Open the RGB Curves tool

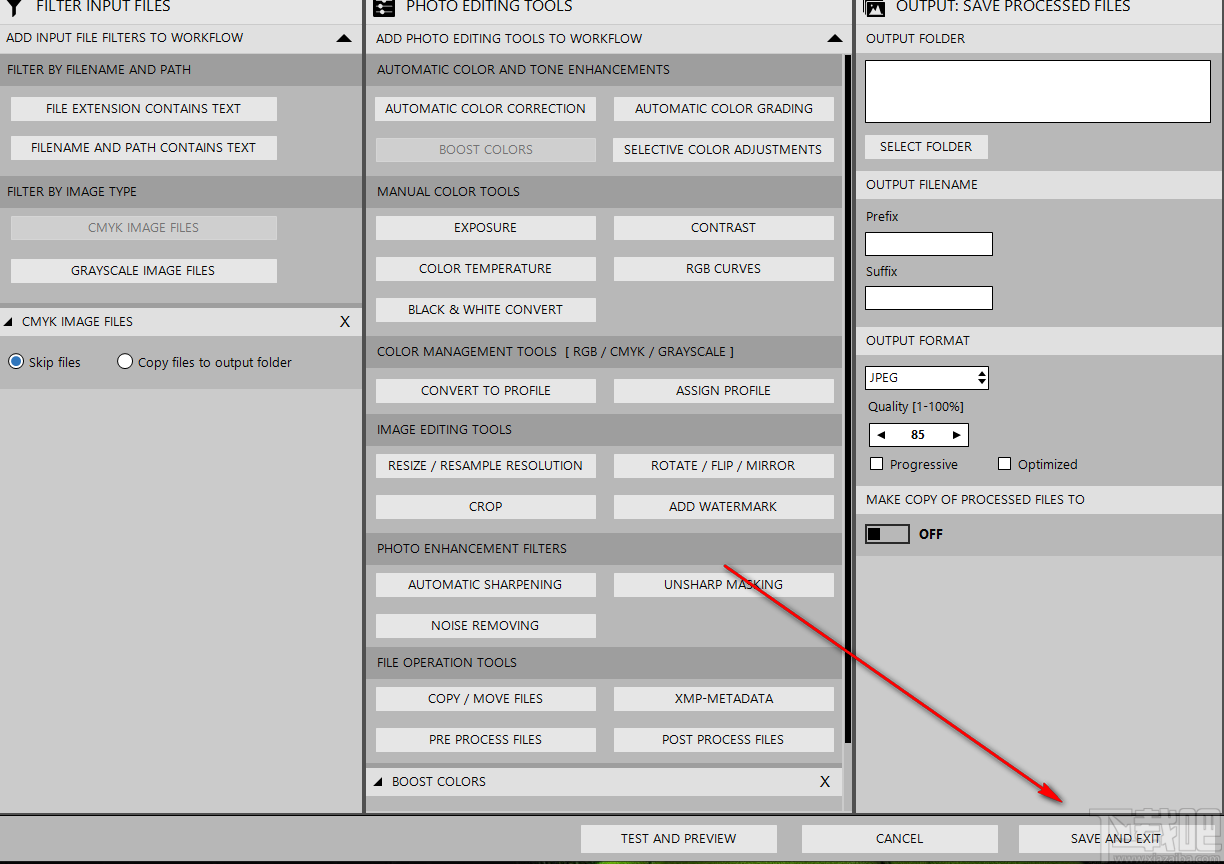coord(723,268)
